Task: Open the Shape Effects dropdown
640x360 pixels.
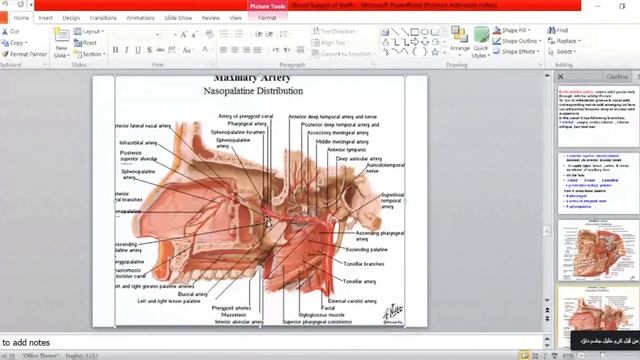Action: pos(516,51)
